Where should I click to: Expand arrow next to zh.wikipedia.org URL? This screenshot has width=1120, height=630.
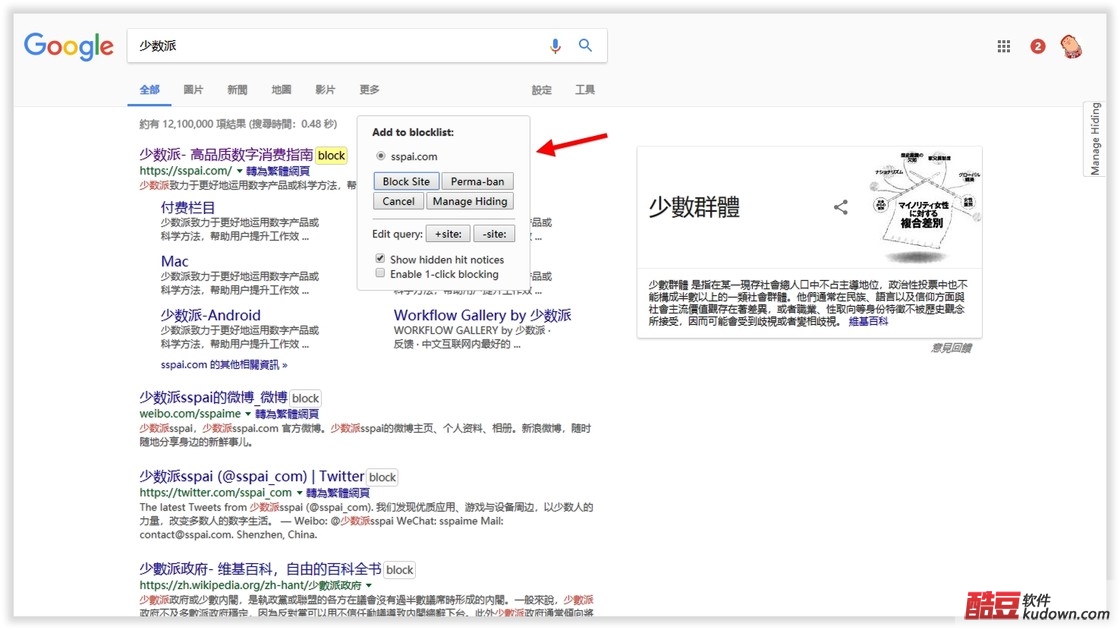(x=369, y=586)
